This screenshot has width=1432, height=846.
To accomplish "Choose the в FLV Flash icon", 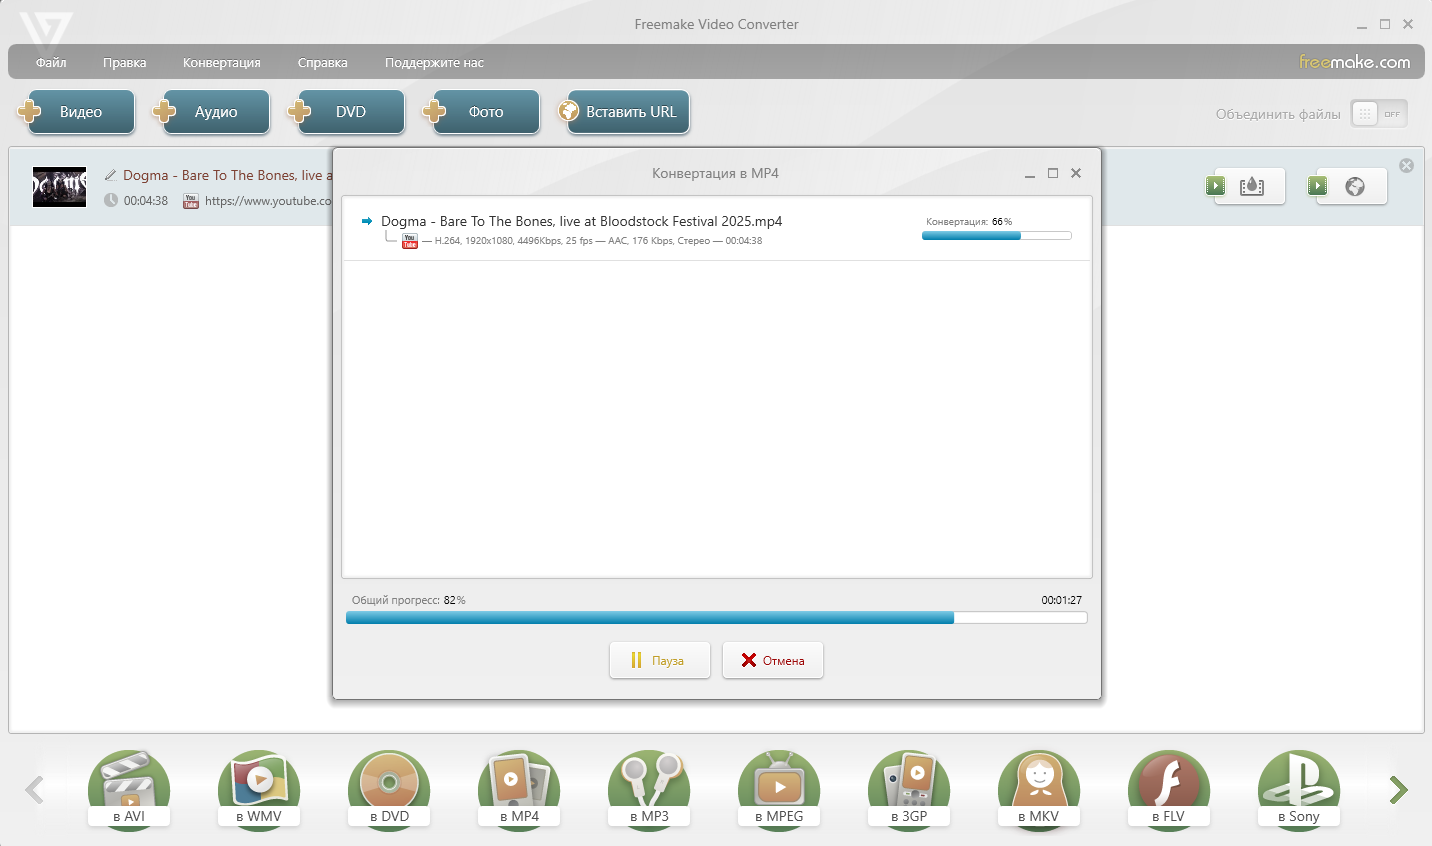I will coord(1169,789).
